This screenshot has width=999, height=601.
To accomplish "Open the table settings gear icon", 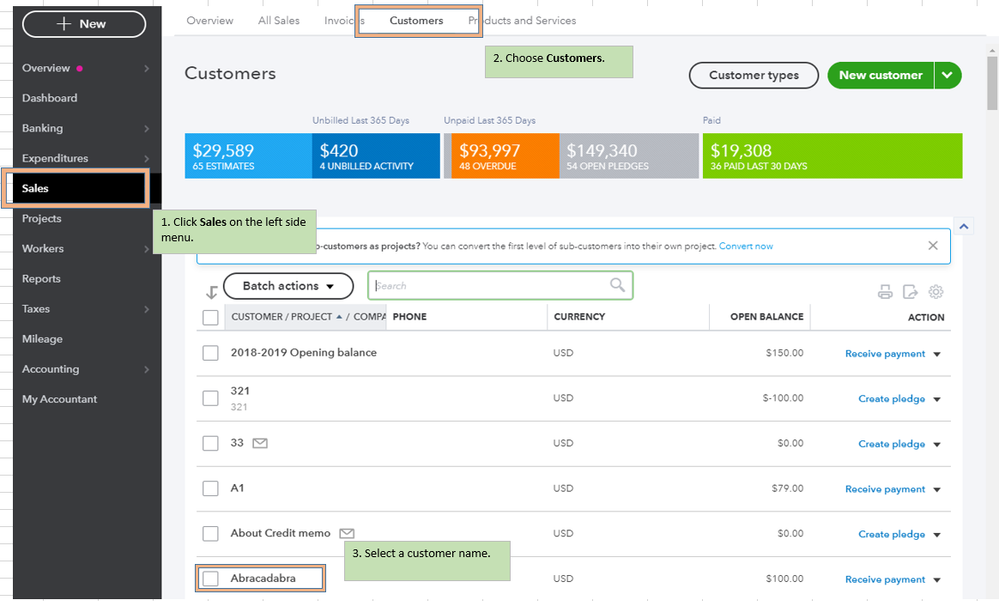I will point(936,292).
